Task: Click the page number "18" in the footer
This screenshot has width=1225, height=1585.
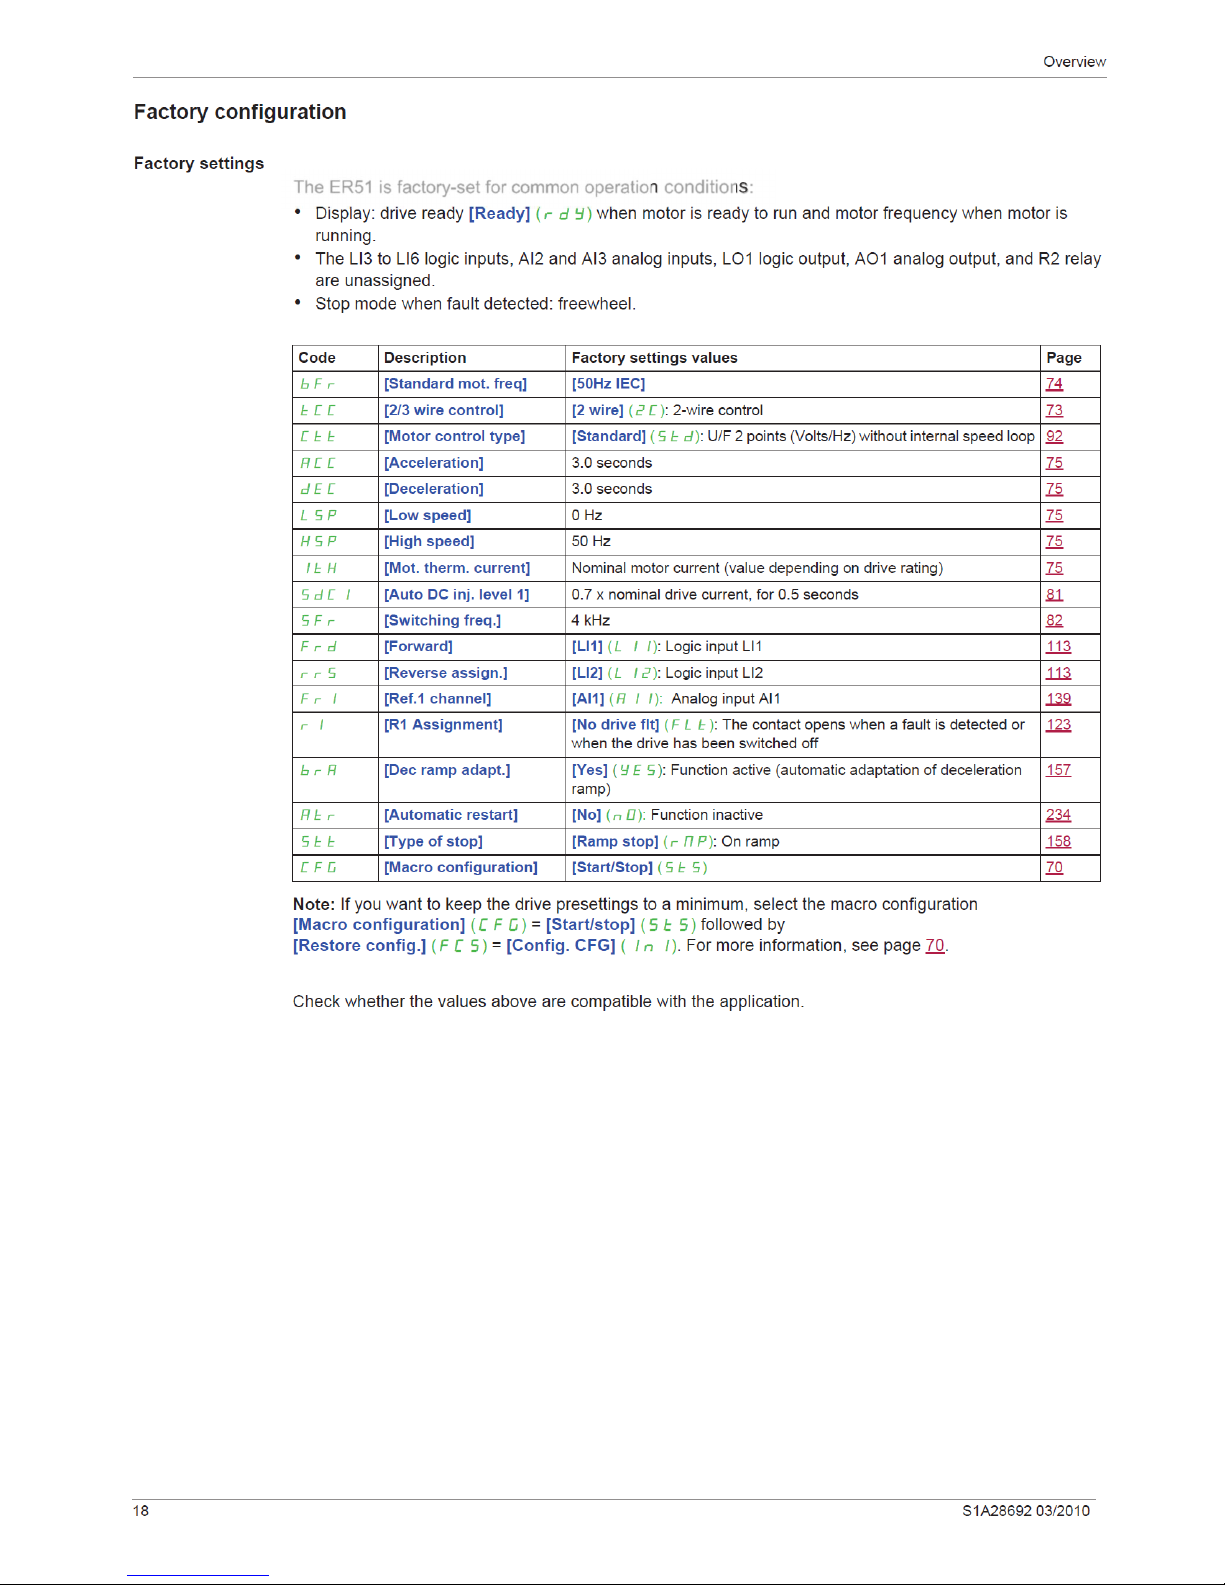Action: [141, 1511]
